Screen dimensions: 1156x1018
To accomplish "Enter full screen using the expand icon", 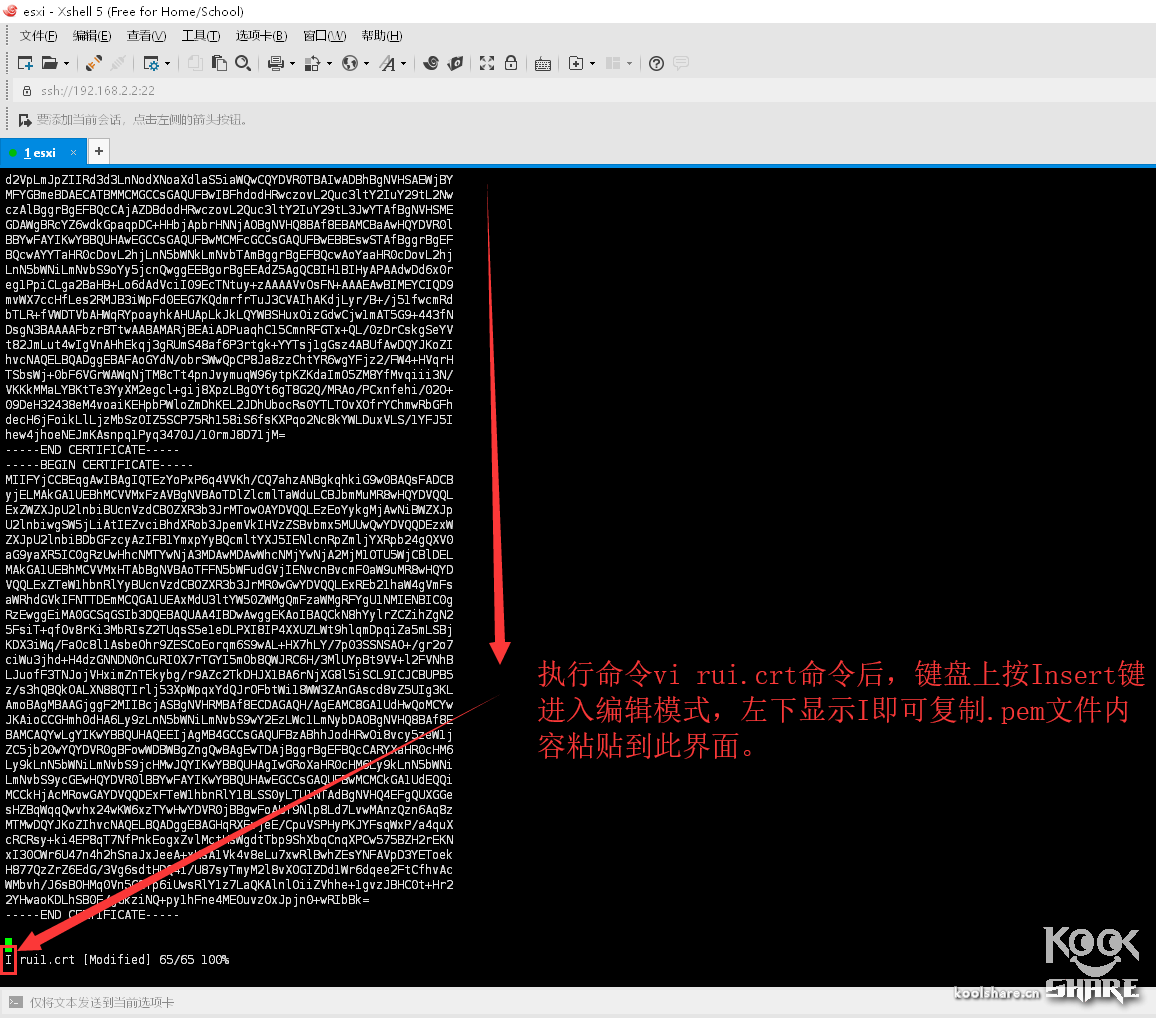I will click(x=486, y=62).
